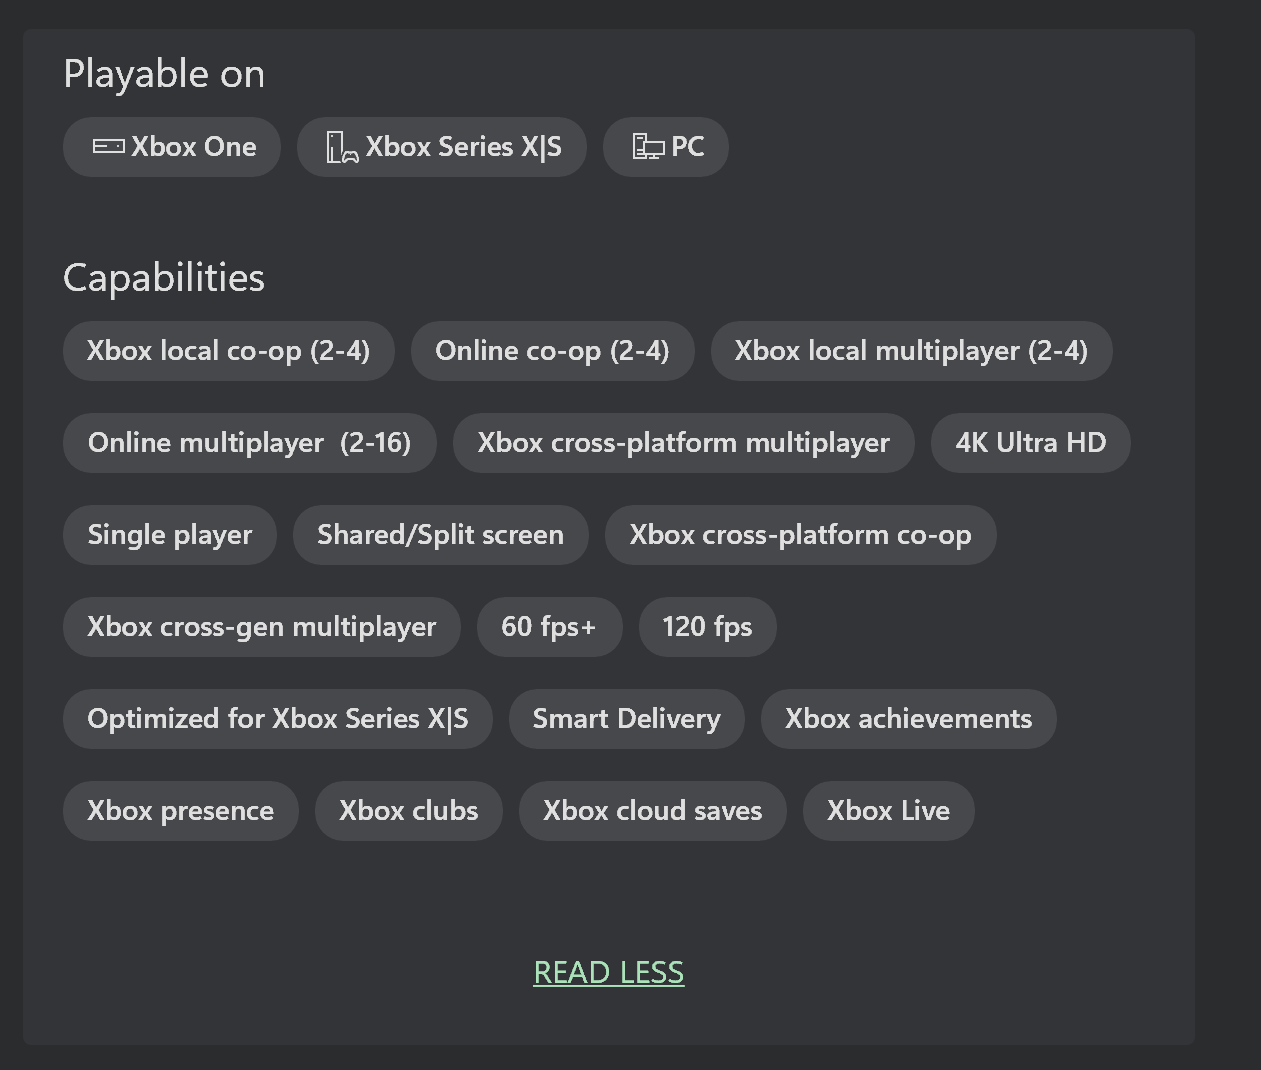Choose the 4K Ultra HD capability
This screenshot has width=1261, height=1070.
coord(1030,443)
